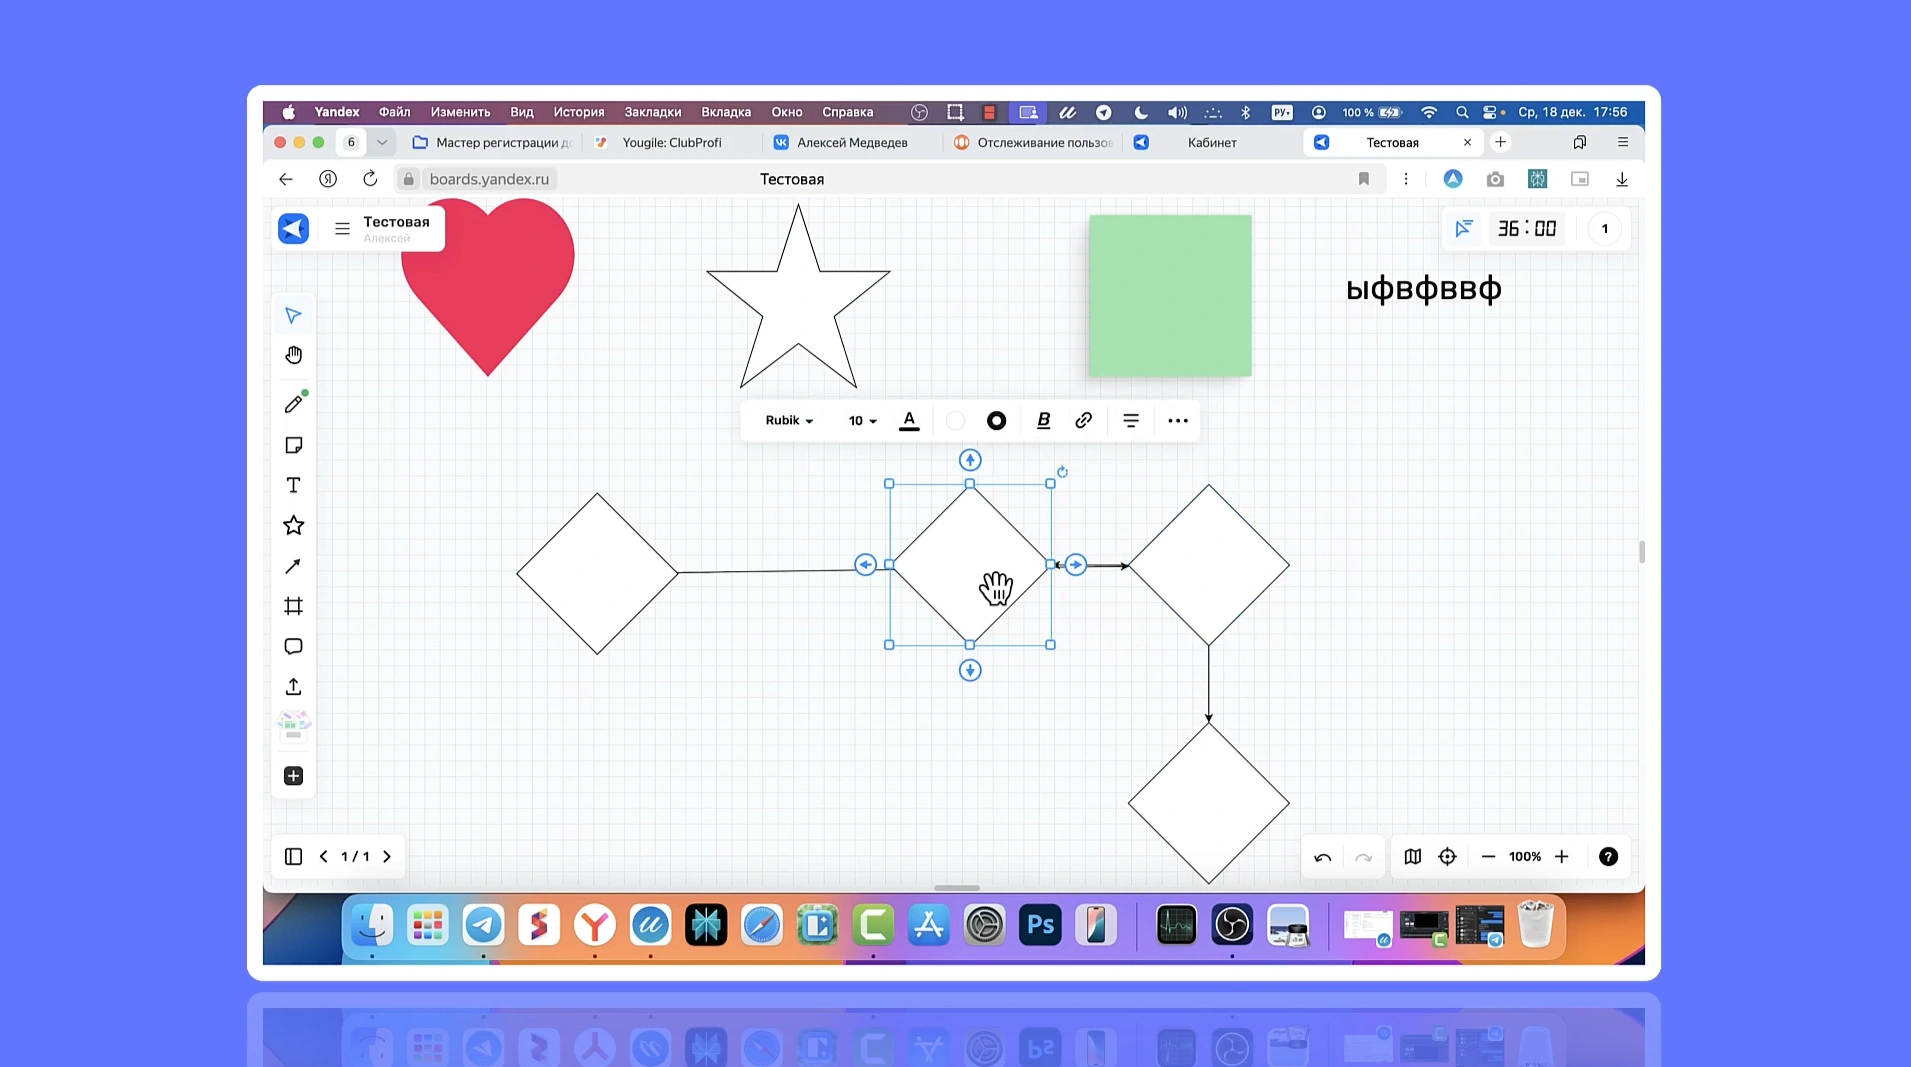Select the Text tool
This screenshot has height=1067, width=1911.
[x=293, y=485]
